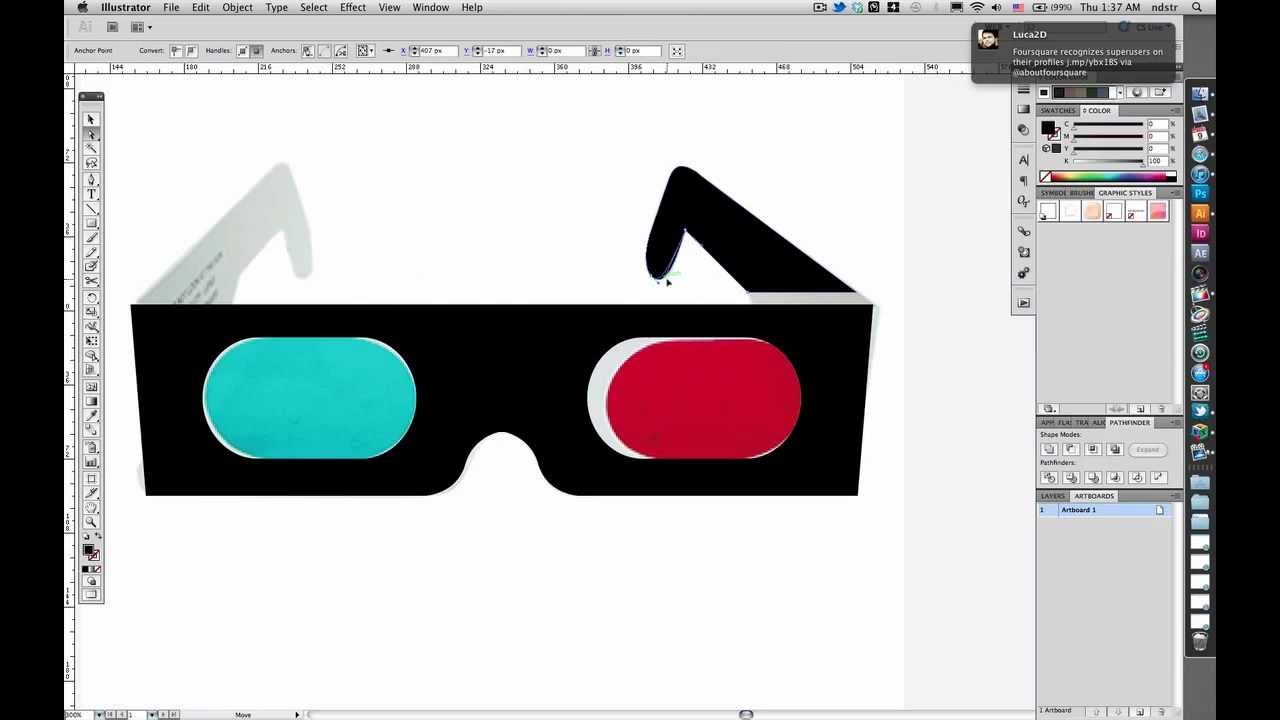The height and width of the screenshot is (720, 1280).
Task: Select the Selection tool arrow
Action: pyautogui.click(x=91, y=119)
